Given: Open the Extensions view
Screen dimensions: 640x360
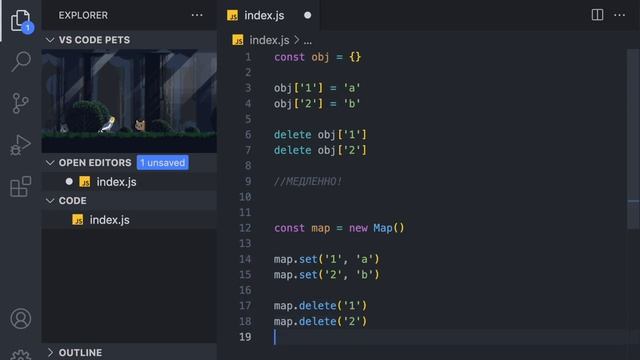Looking at the screenshot, I should click(x=20, y=187).
